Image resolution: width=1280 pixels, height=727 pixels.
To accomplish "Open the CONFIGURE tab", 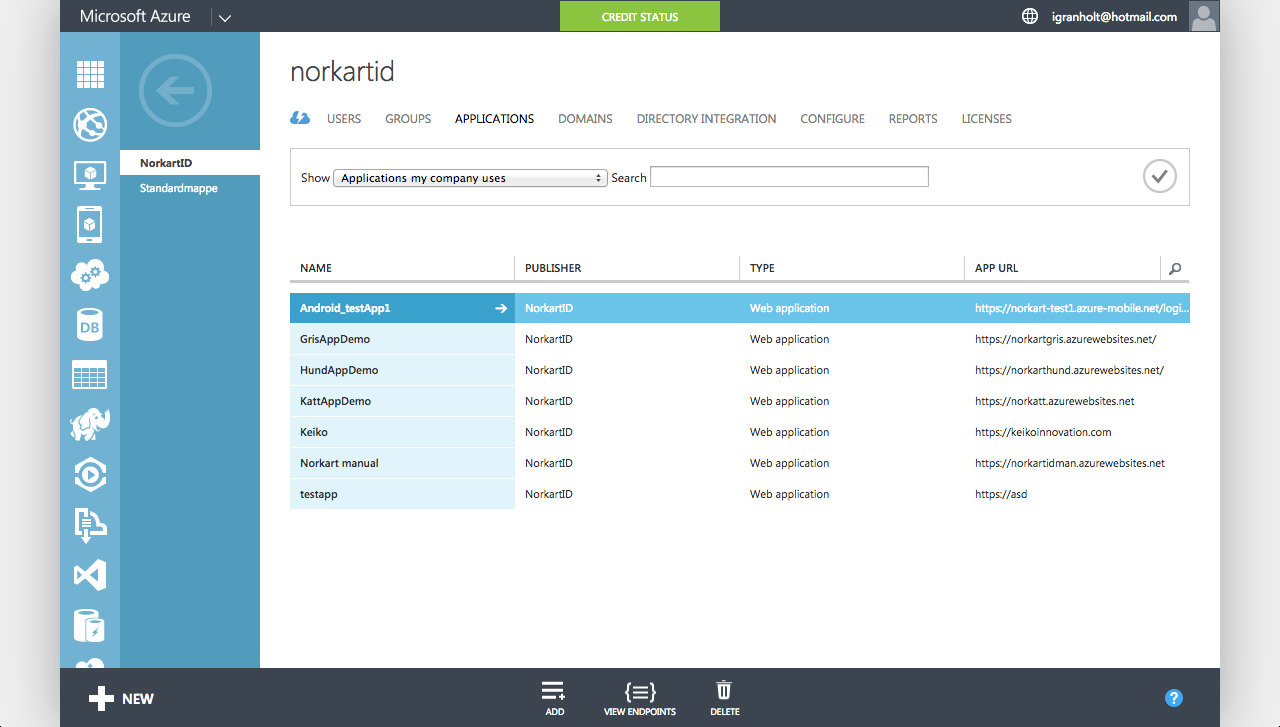I will pos(832,118).
